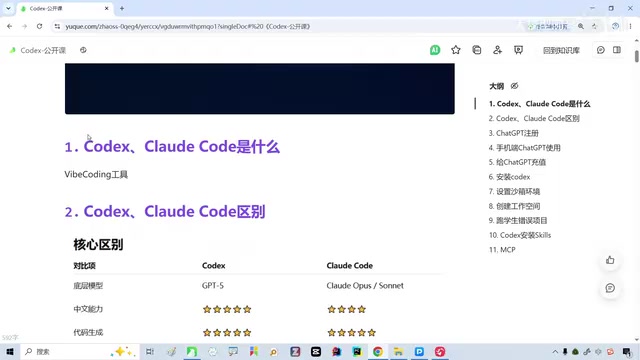Viewport: 640px width, 360px height.
Task: Jump to outline item 10. Codex安装Skills
Action: click(x=520, y=236)
